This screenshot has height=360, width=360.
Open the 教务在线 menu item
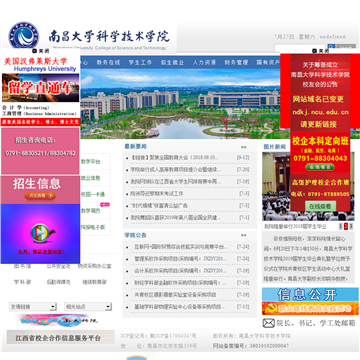(x=108, y=62)
